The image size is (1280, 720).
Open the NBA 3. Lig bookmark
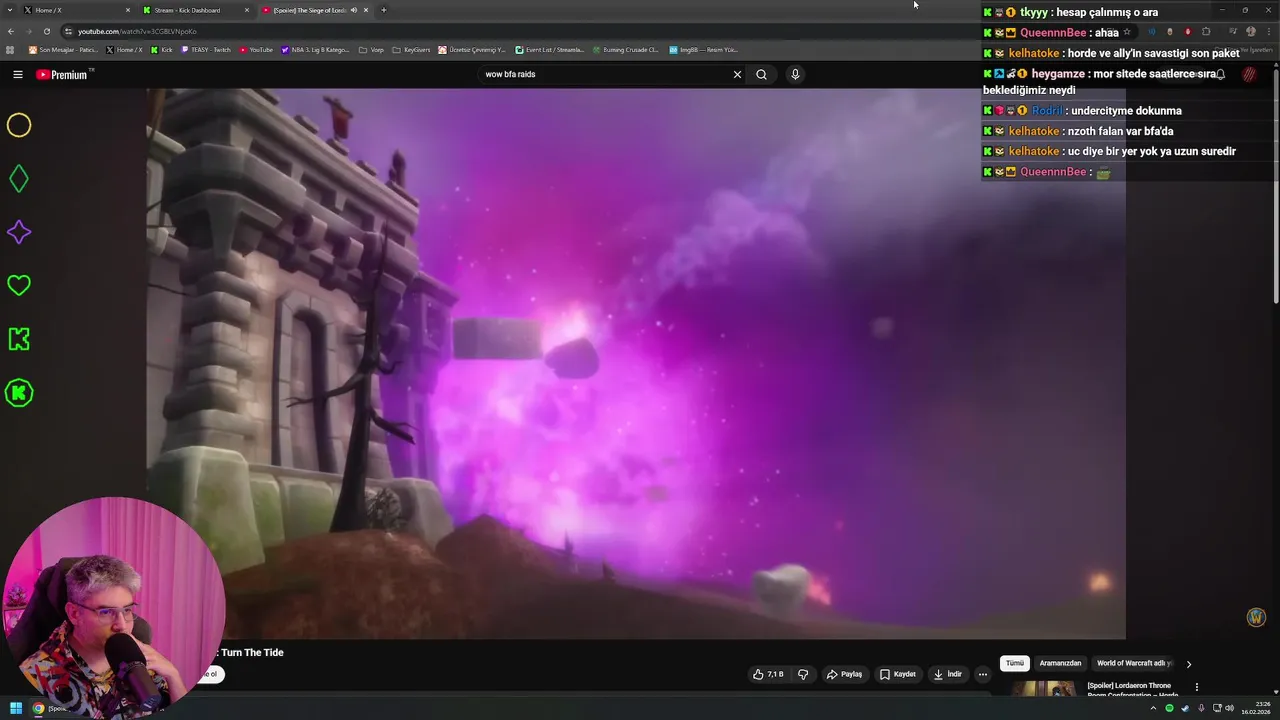316,49
